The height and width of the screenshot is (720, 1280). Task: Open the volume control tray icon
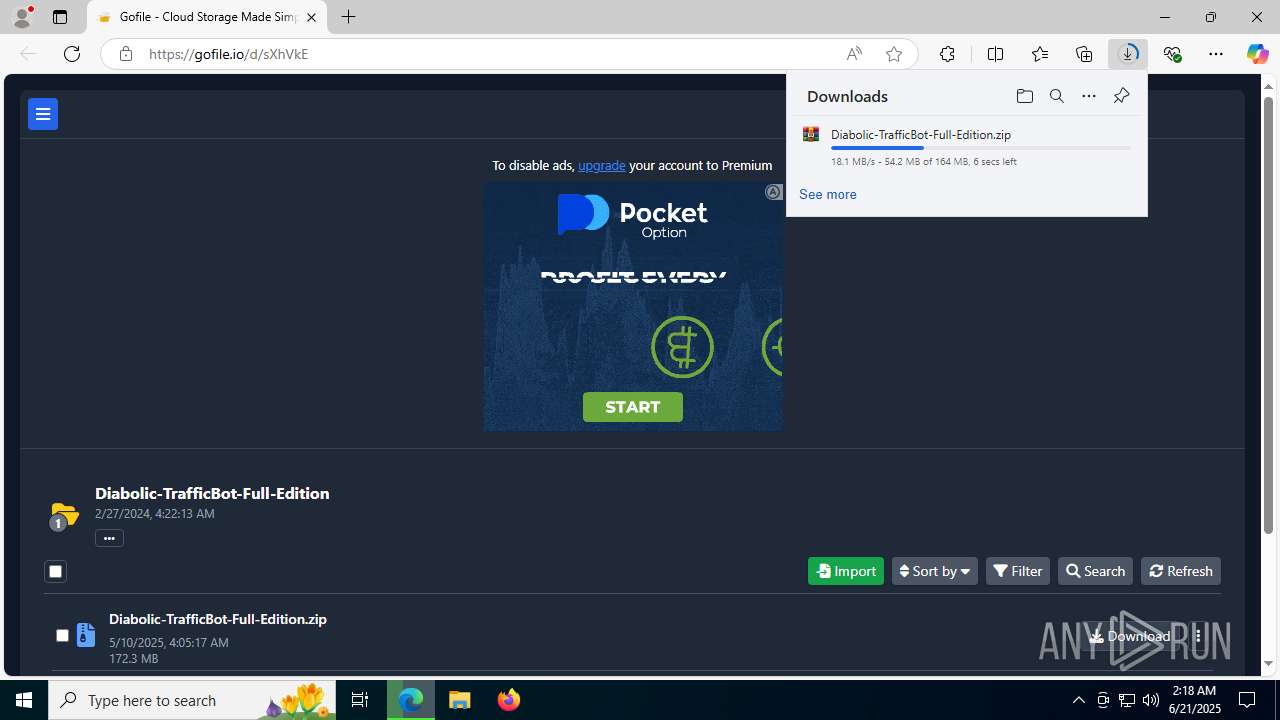[1151, 700]
